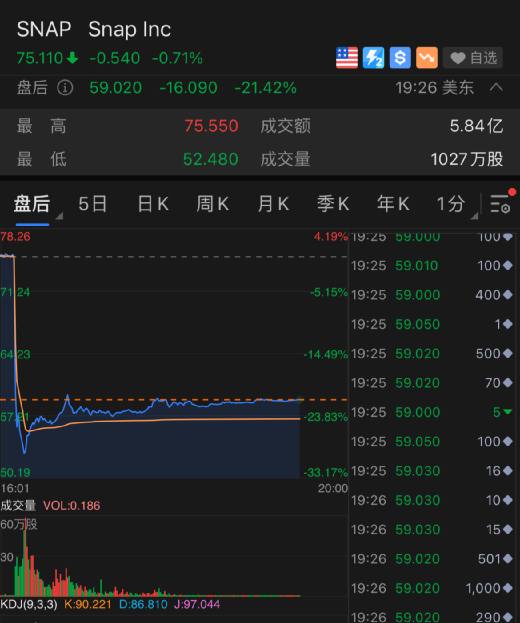Switch to the 日K tab
Screen dimensions: 520x623
[x=153, y=204]
